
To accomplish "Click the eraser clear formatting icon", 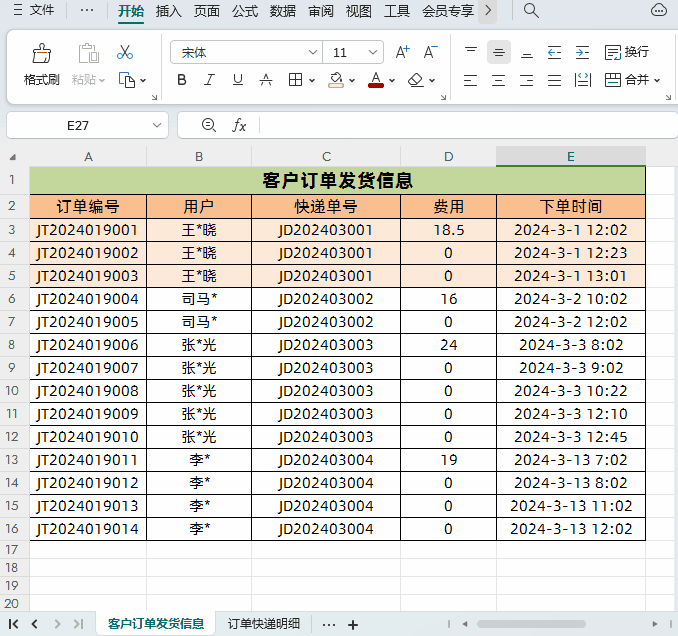I will coord(416,80).
